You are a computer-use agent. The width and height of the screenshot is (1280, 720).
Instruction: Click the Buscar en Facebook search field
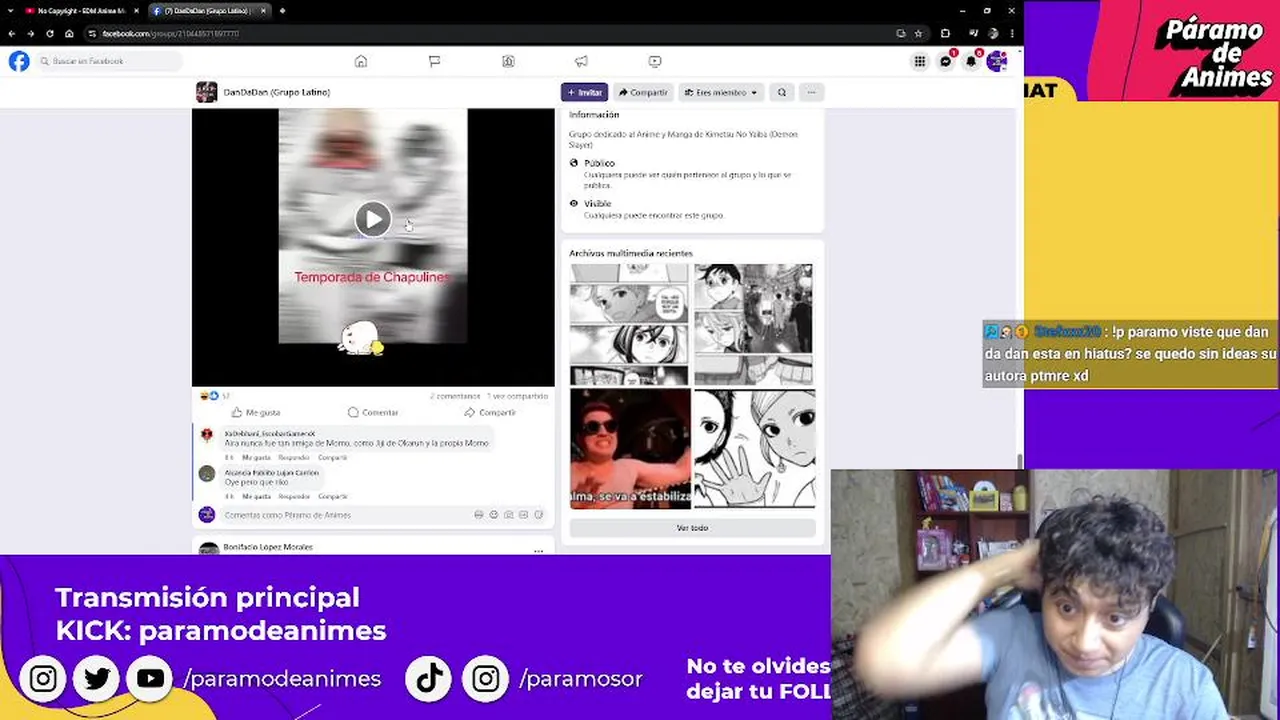click(x=110, y=61)
